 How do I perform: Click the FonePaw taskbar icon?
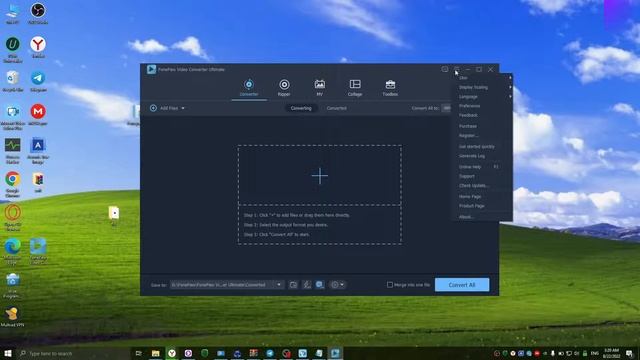point(335,353)
